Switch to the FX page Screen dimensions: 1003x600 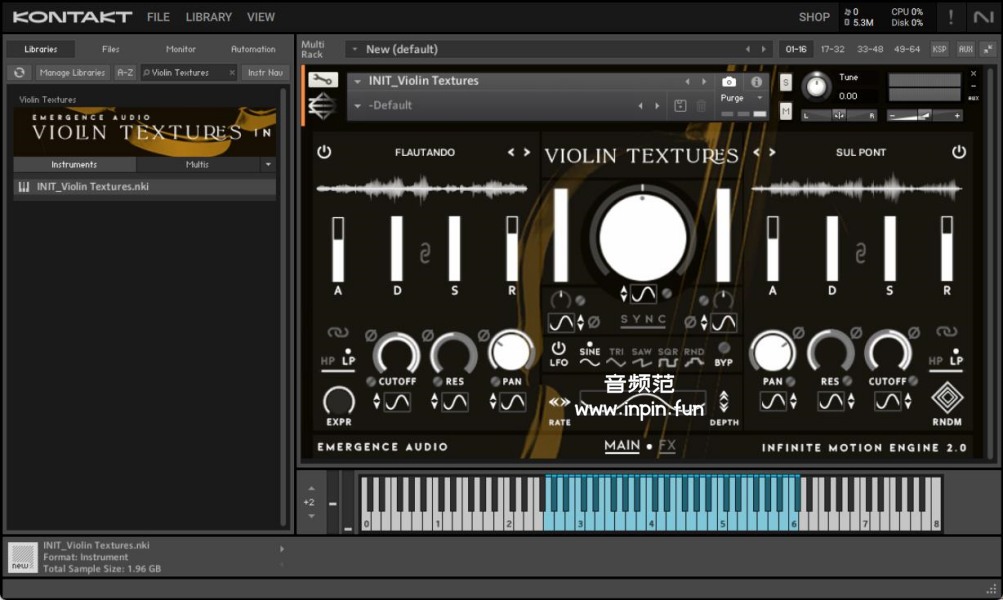click(x=667, y=446)
